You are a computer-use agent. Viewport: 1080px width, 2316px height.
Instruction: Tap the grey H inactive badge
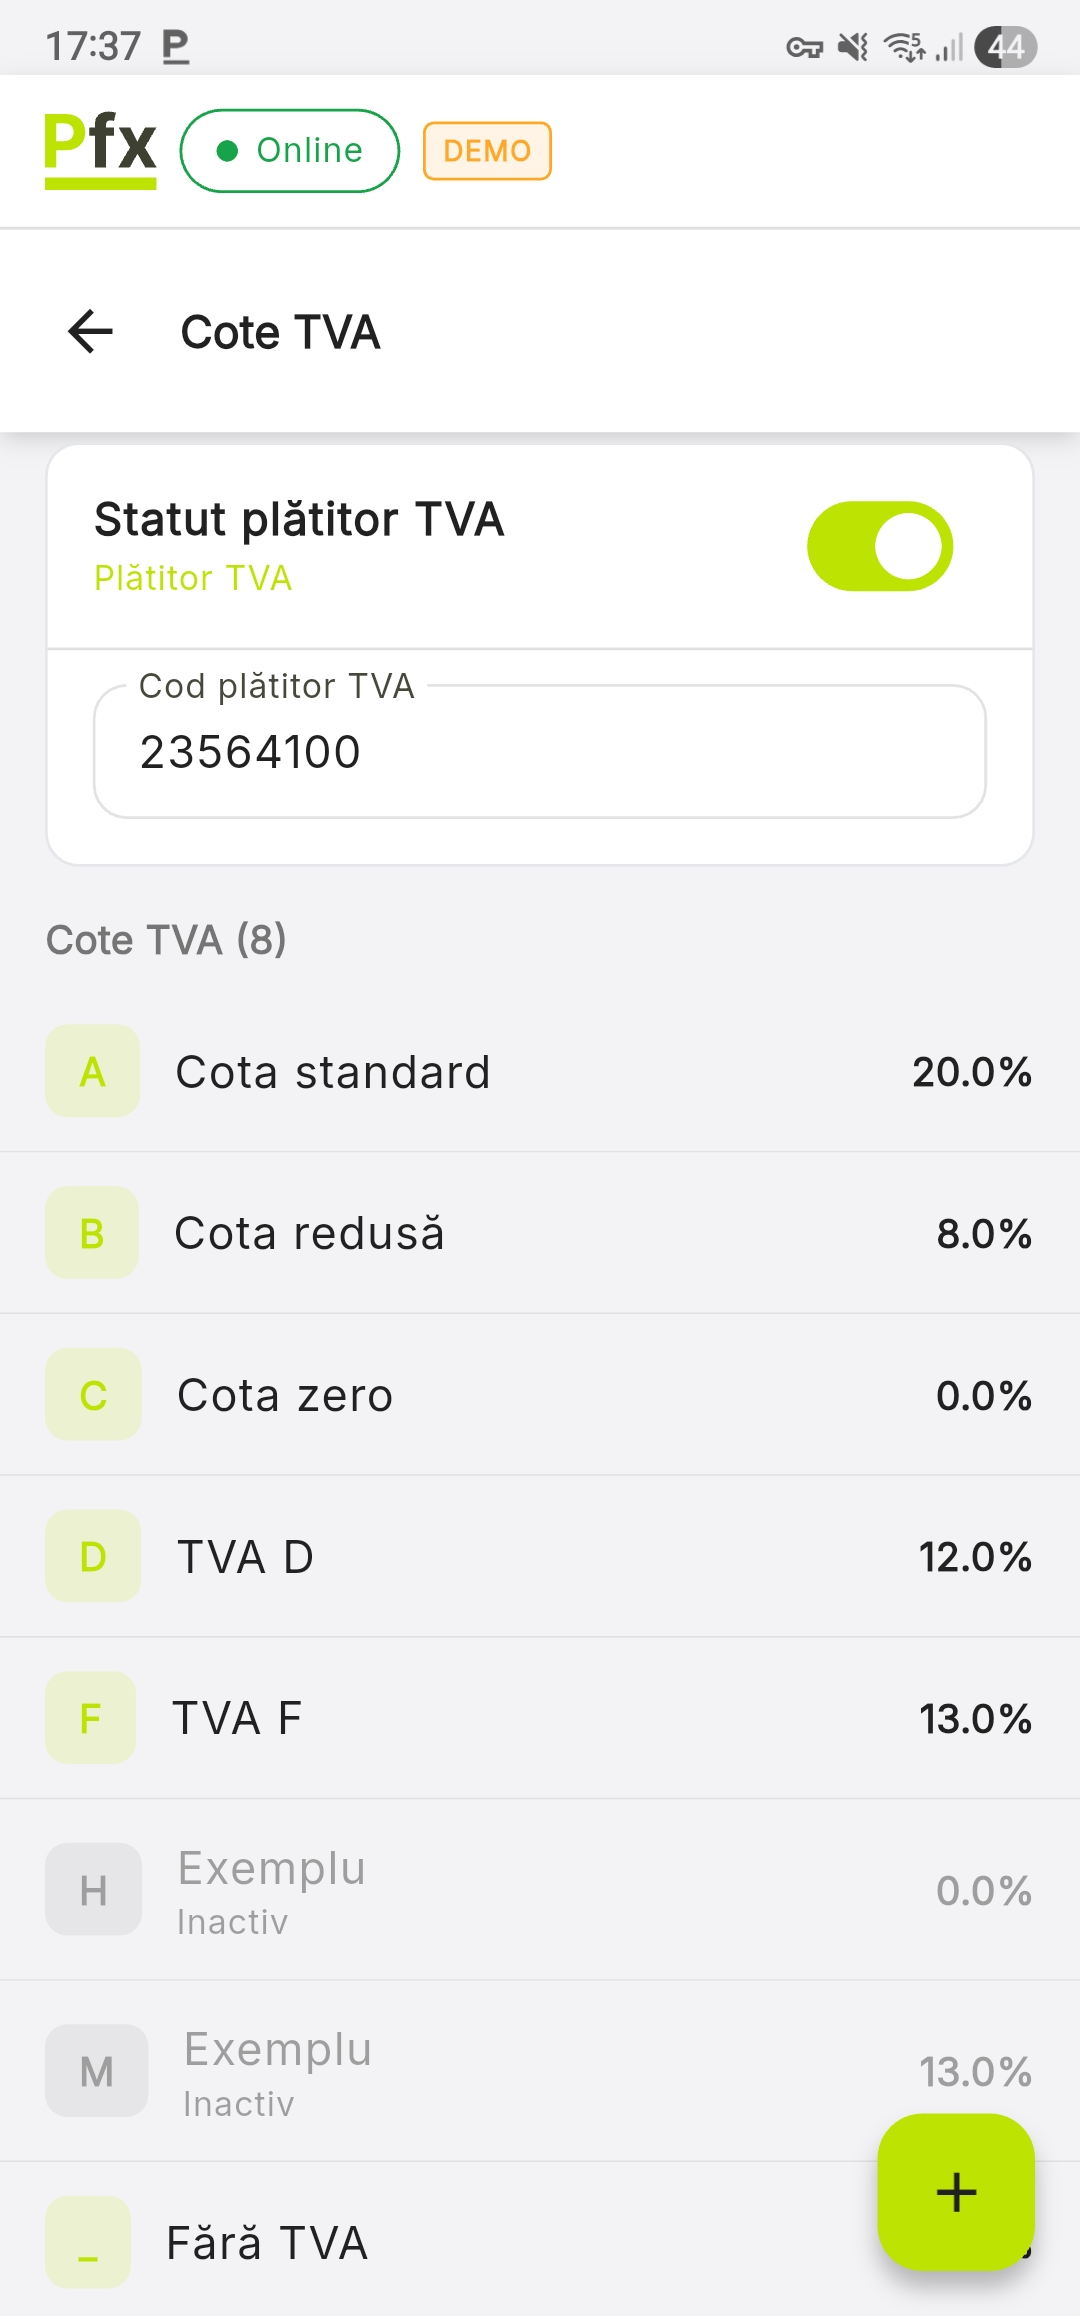point(93,1890)
